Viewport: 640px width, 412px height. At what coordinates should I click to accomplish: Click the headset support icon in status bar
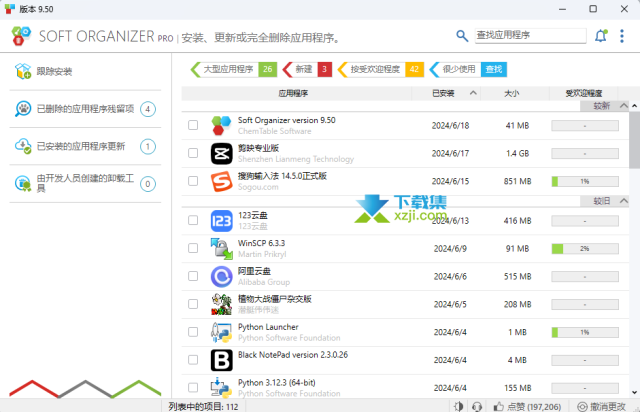coord(477,406)
